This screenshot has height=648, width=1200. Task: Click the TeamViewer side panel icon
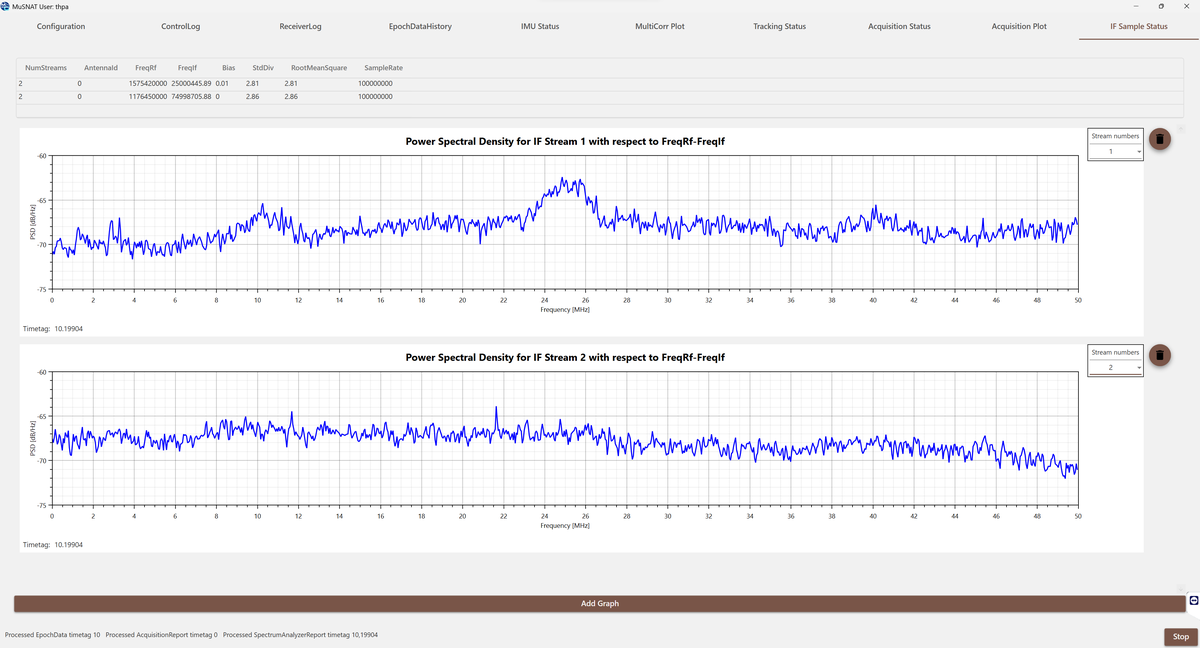click(x=1193, y=600)
